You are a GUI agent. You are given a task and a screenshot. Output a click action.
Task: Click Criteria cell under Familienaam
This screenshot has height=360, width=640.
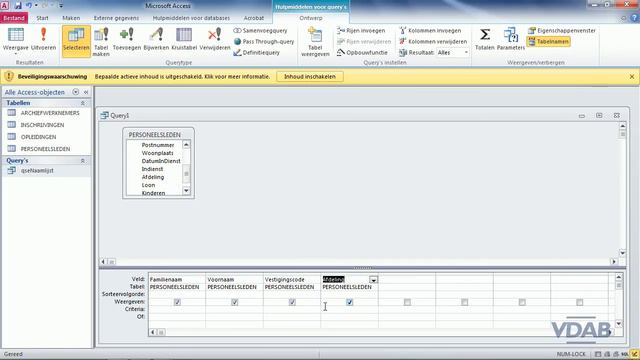pos(177,309)
